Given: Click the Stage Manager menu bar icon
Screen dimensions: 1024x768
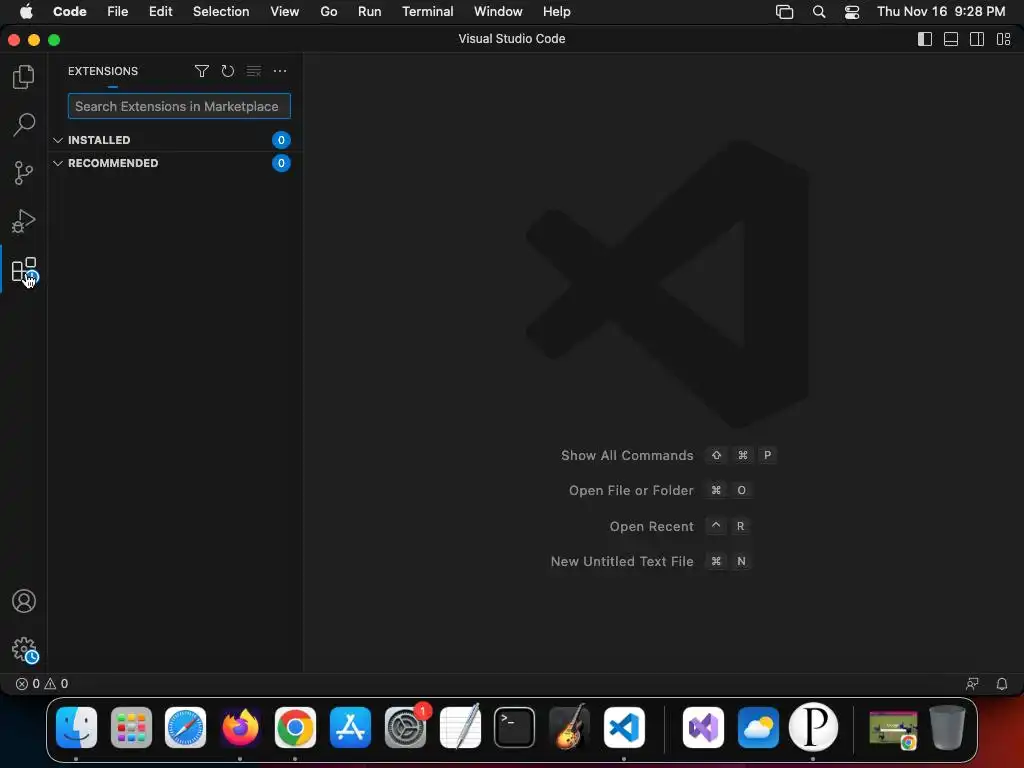Looking at the screenshot, I should click(784, 11).
